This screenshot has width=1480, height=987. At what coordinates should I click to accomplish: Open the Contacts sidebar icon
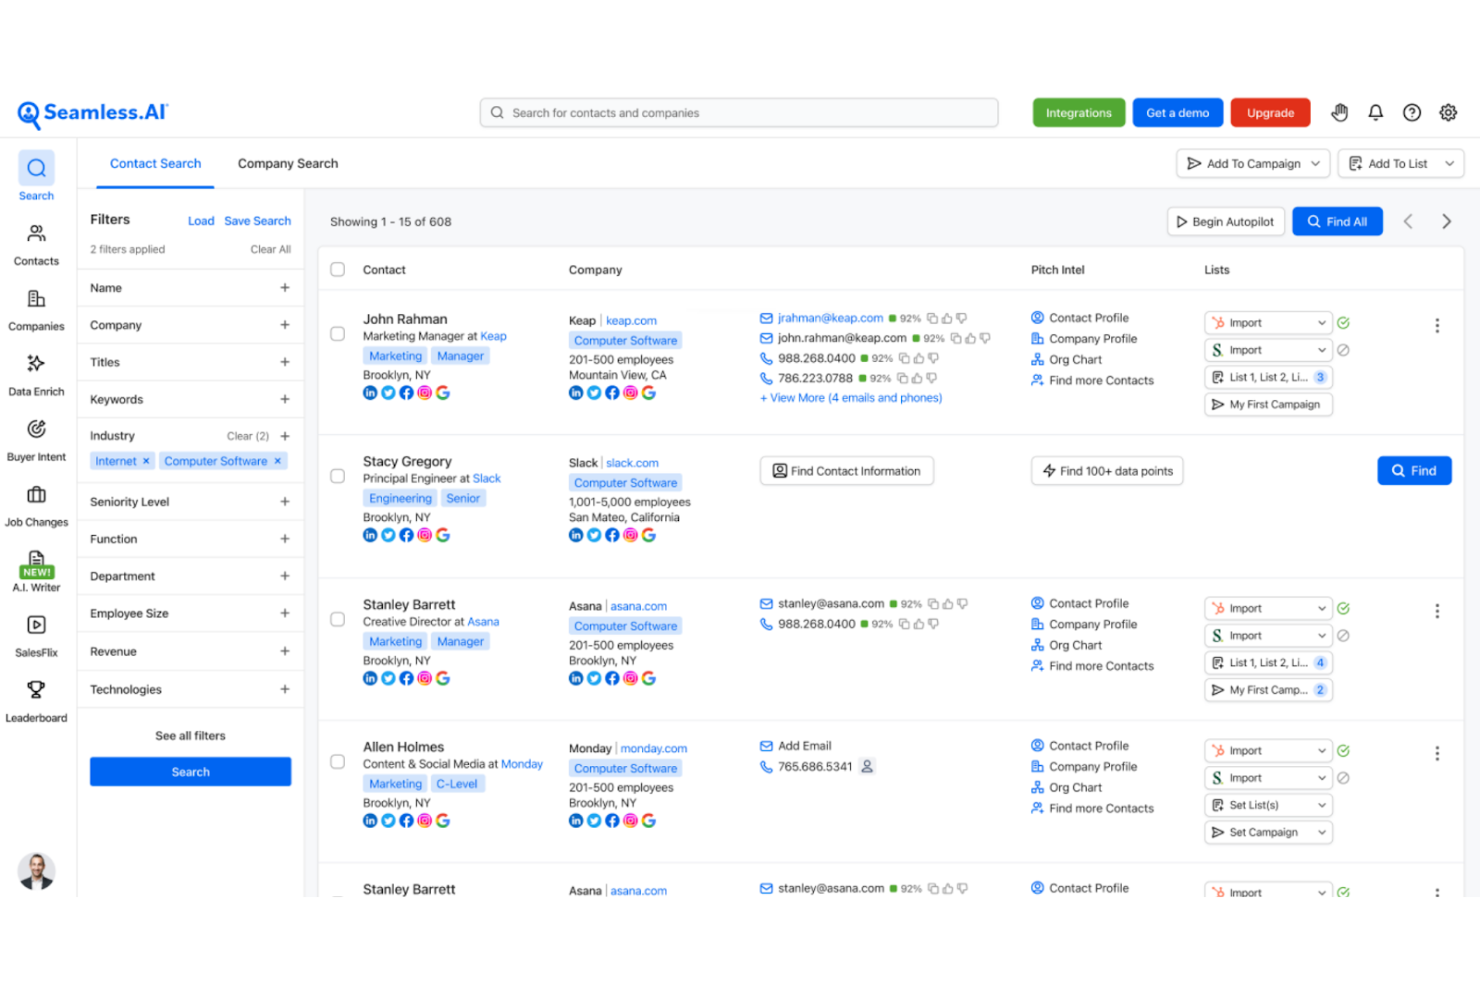click(36, 243)
